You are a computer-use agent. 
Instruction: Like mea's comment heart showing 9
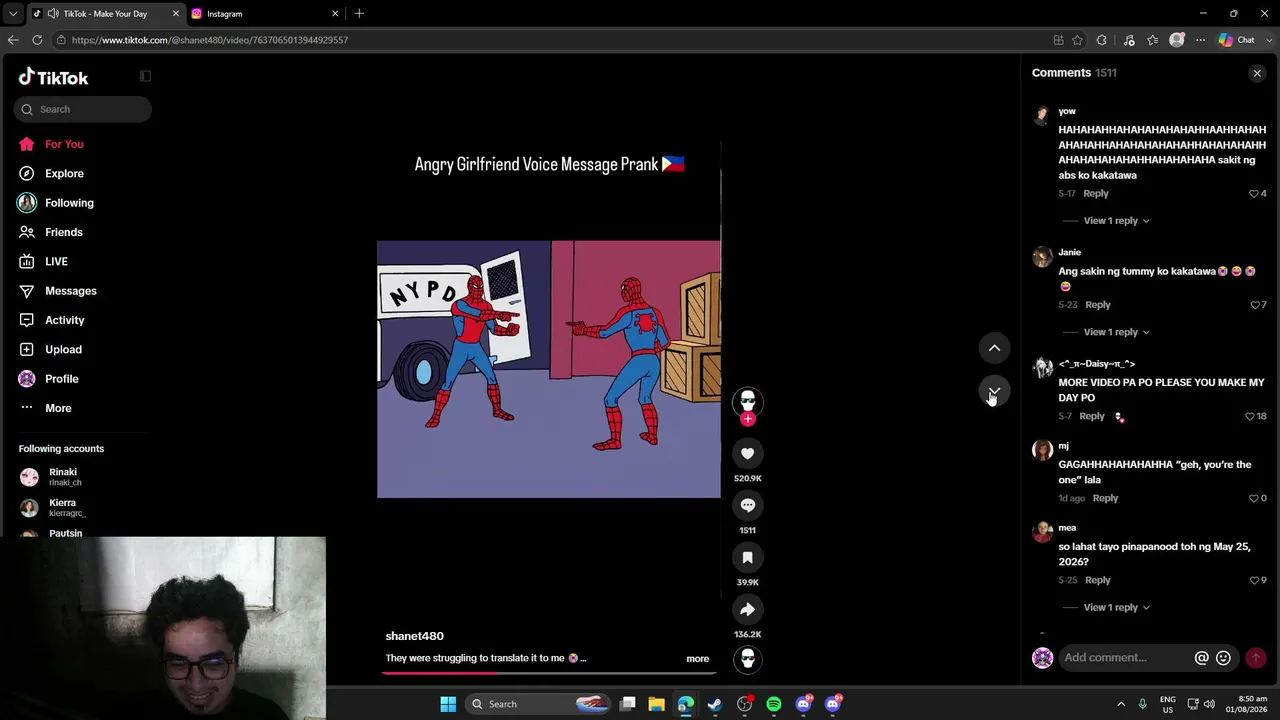[1254, 580]
